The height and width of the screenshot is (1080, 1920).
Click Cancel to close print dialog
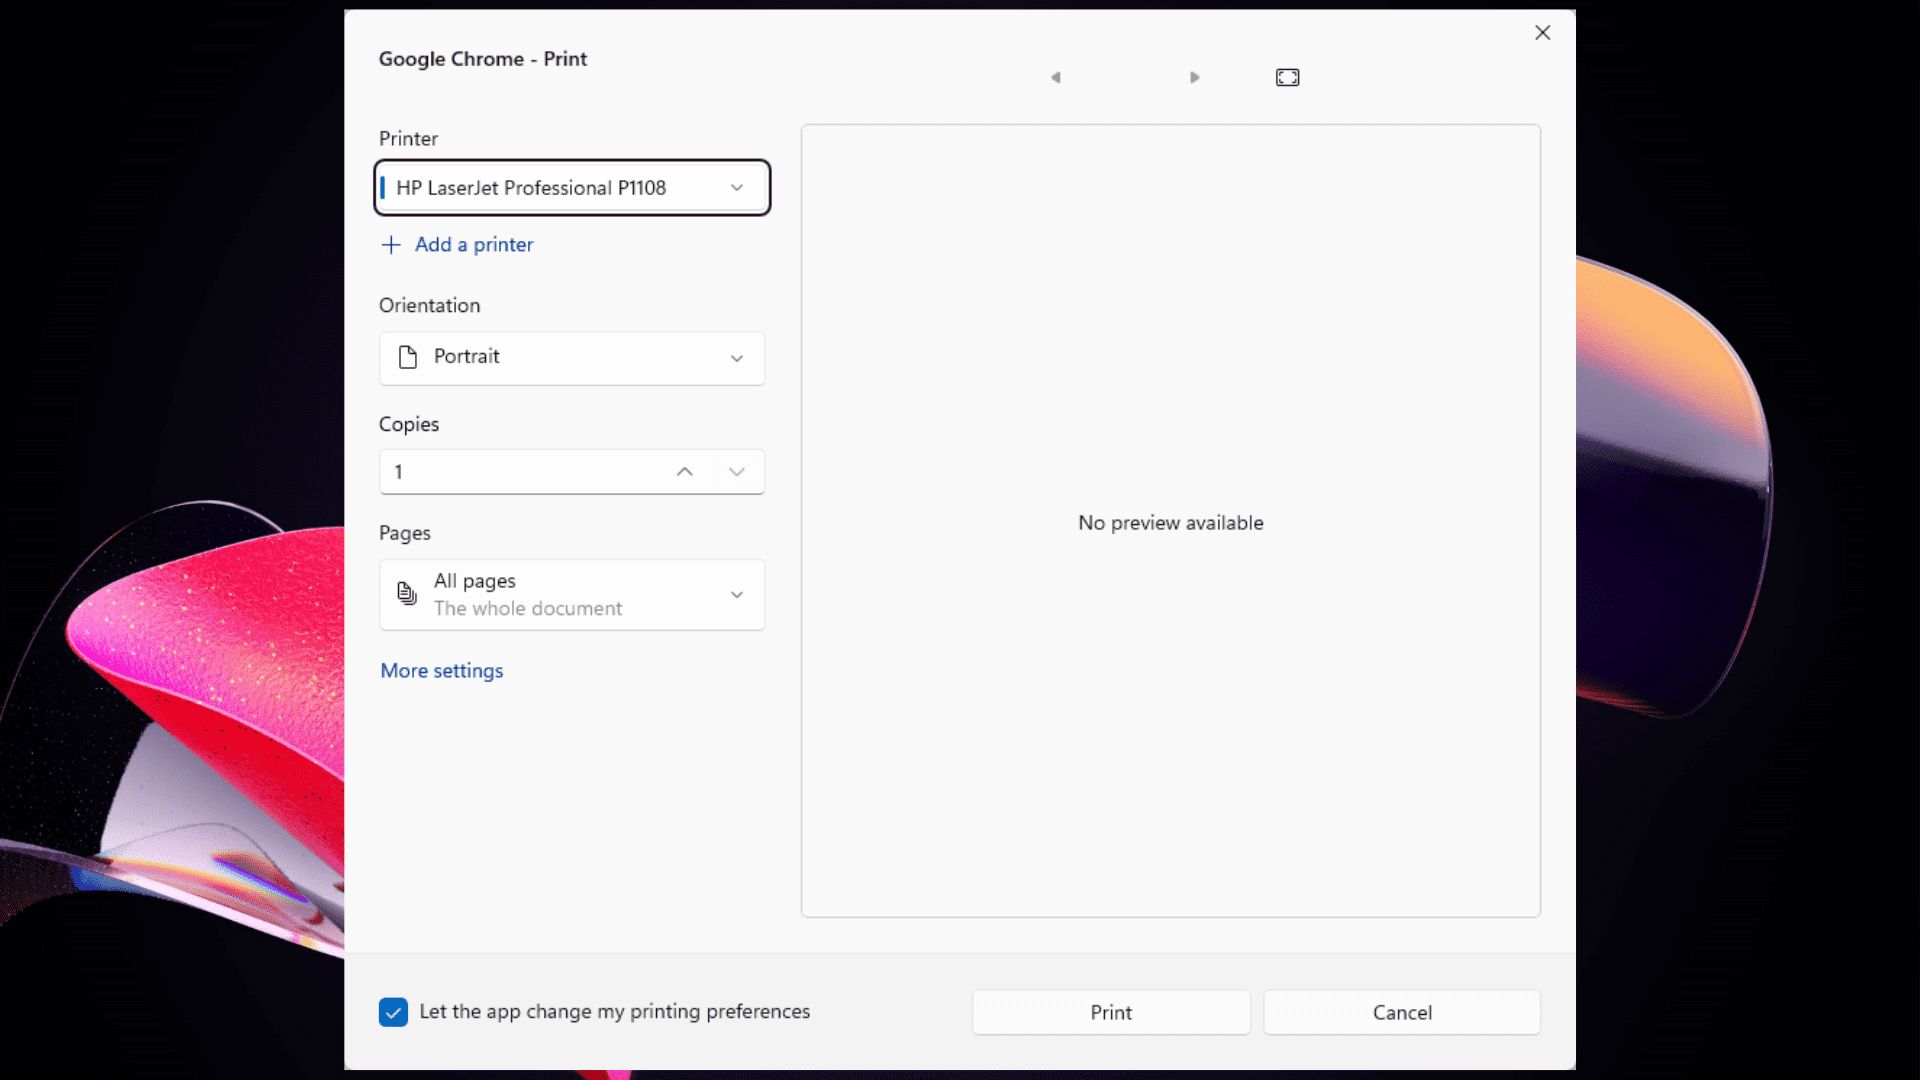click(1402, 1011)
